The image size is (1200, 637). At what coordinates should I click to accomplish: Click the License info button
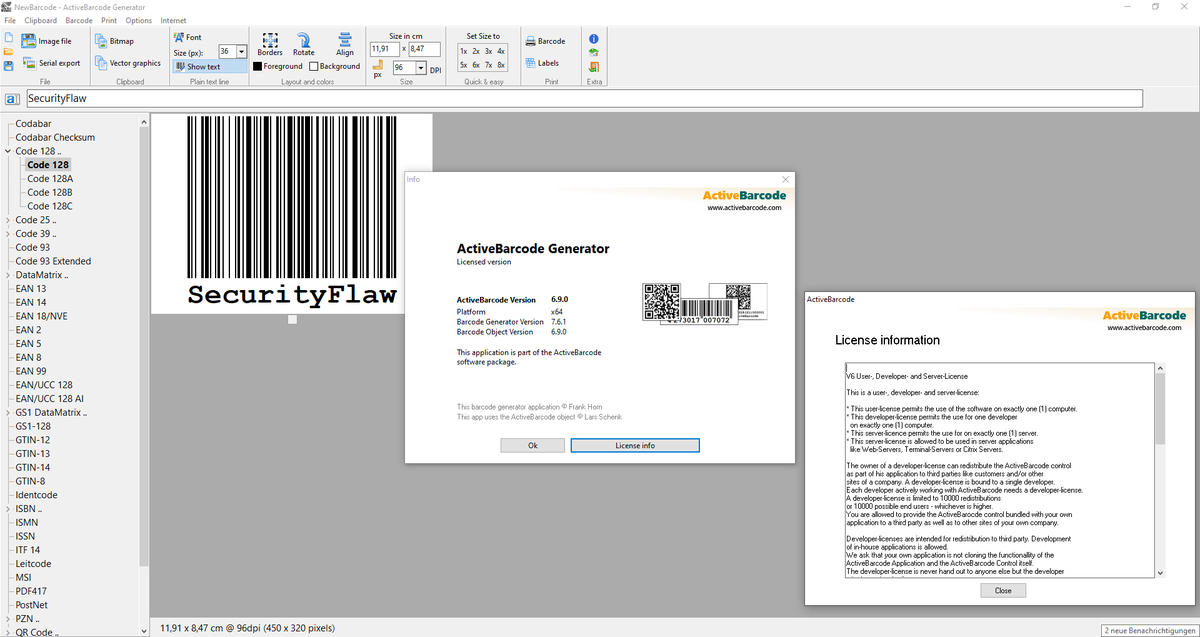click(635, 445)
